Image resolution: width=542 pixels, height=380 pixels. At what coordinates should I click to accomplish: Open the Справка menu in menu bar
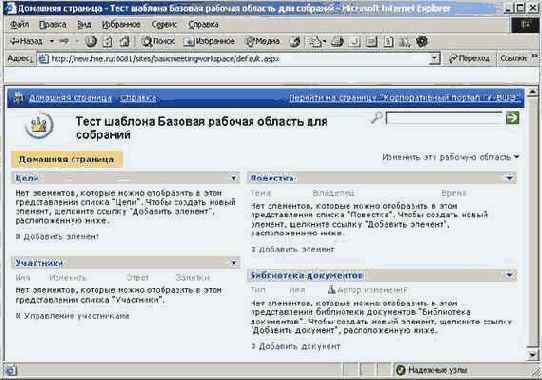(203, 25)
